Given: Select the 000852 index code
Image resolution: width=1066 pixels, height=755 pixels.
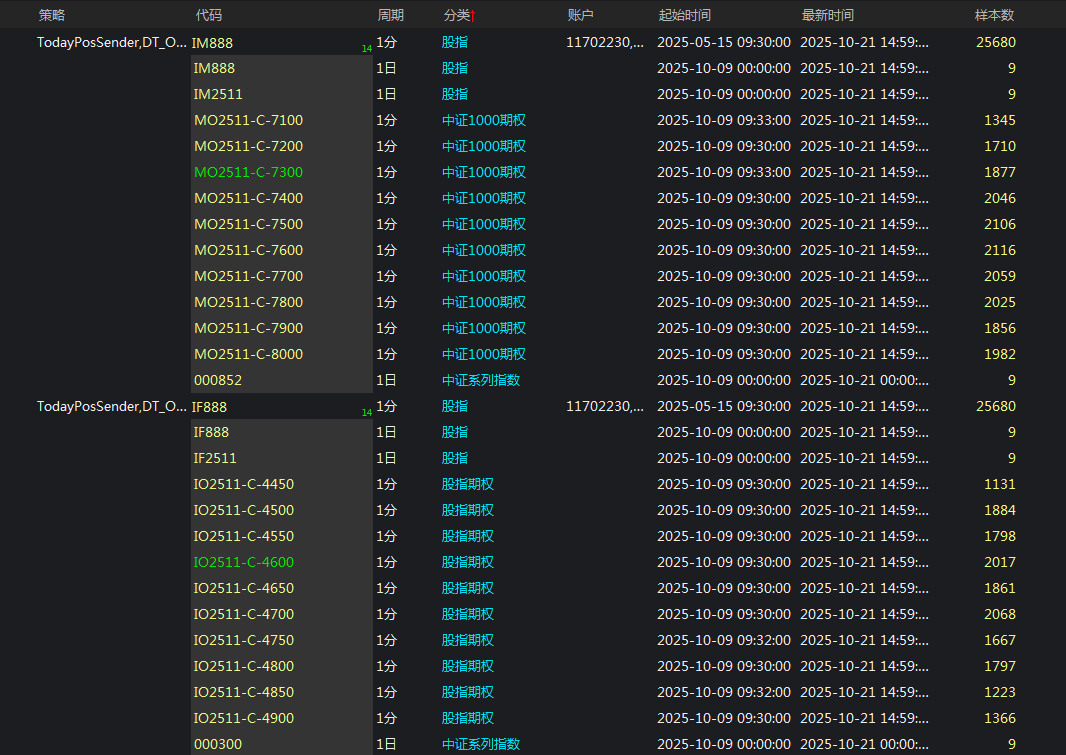Looking at the screenshot, I should 218,380.
